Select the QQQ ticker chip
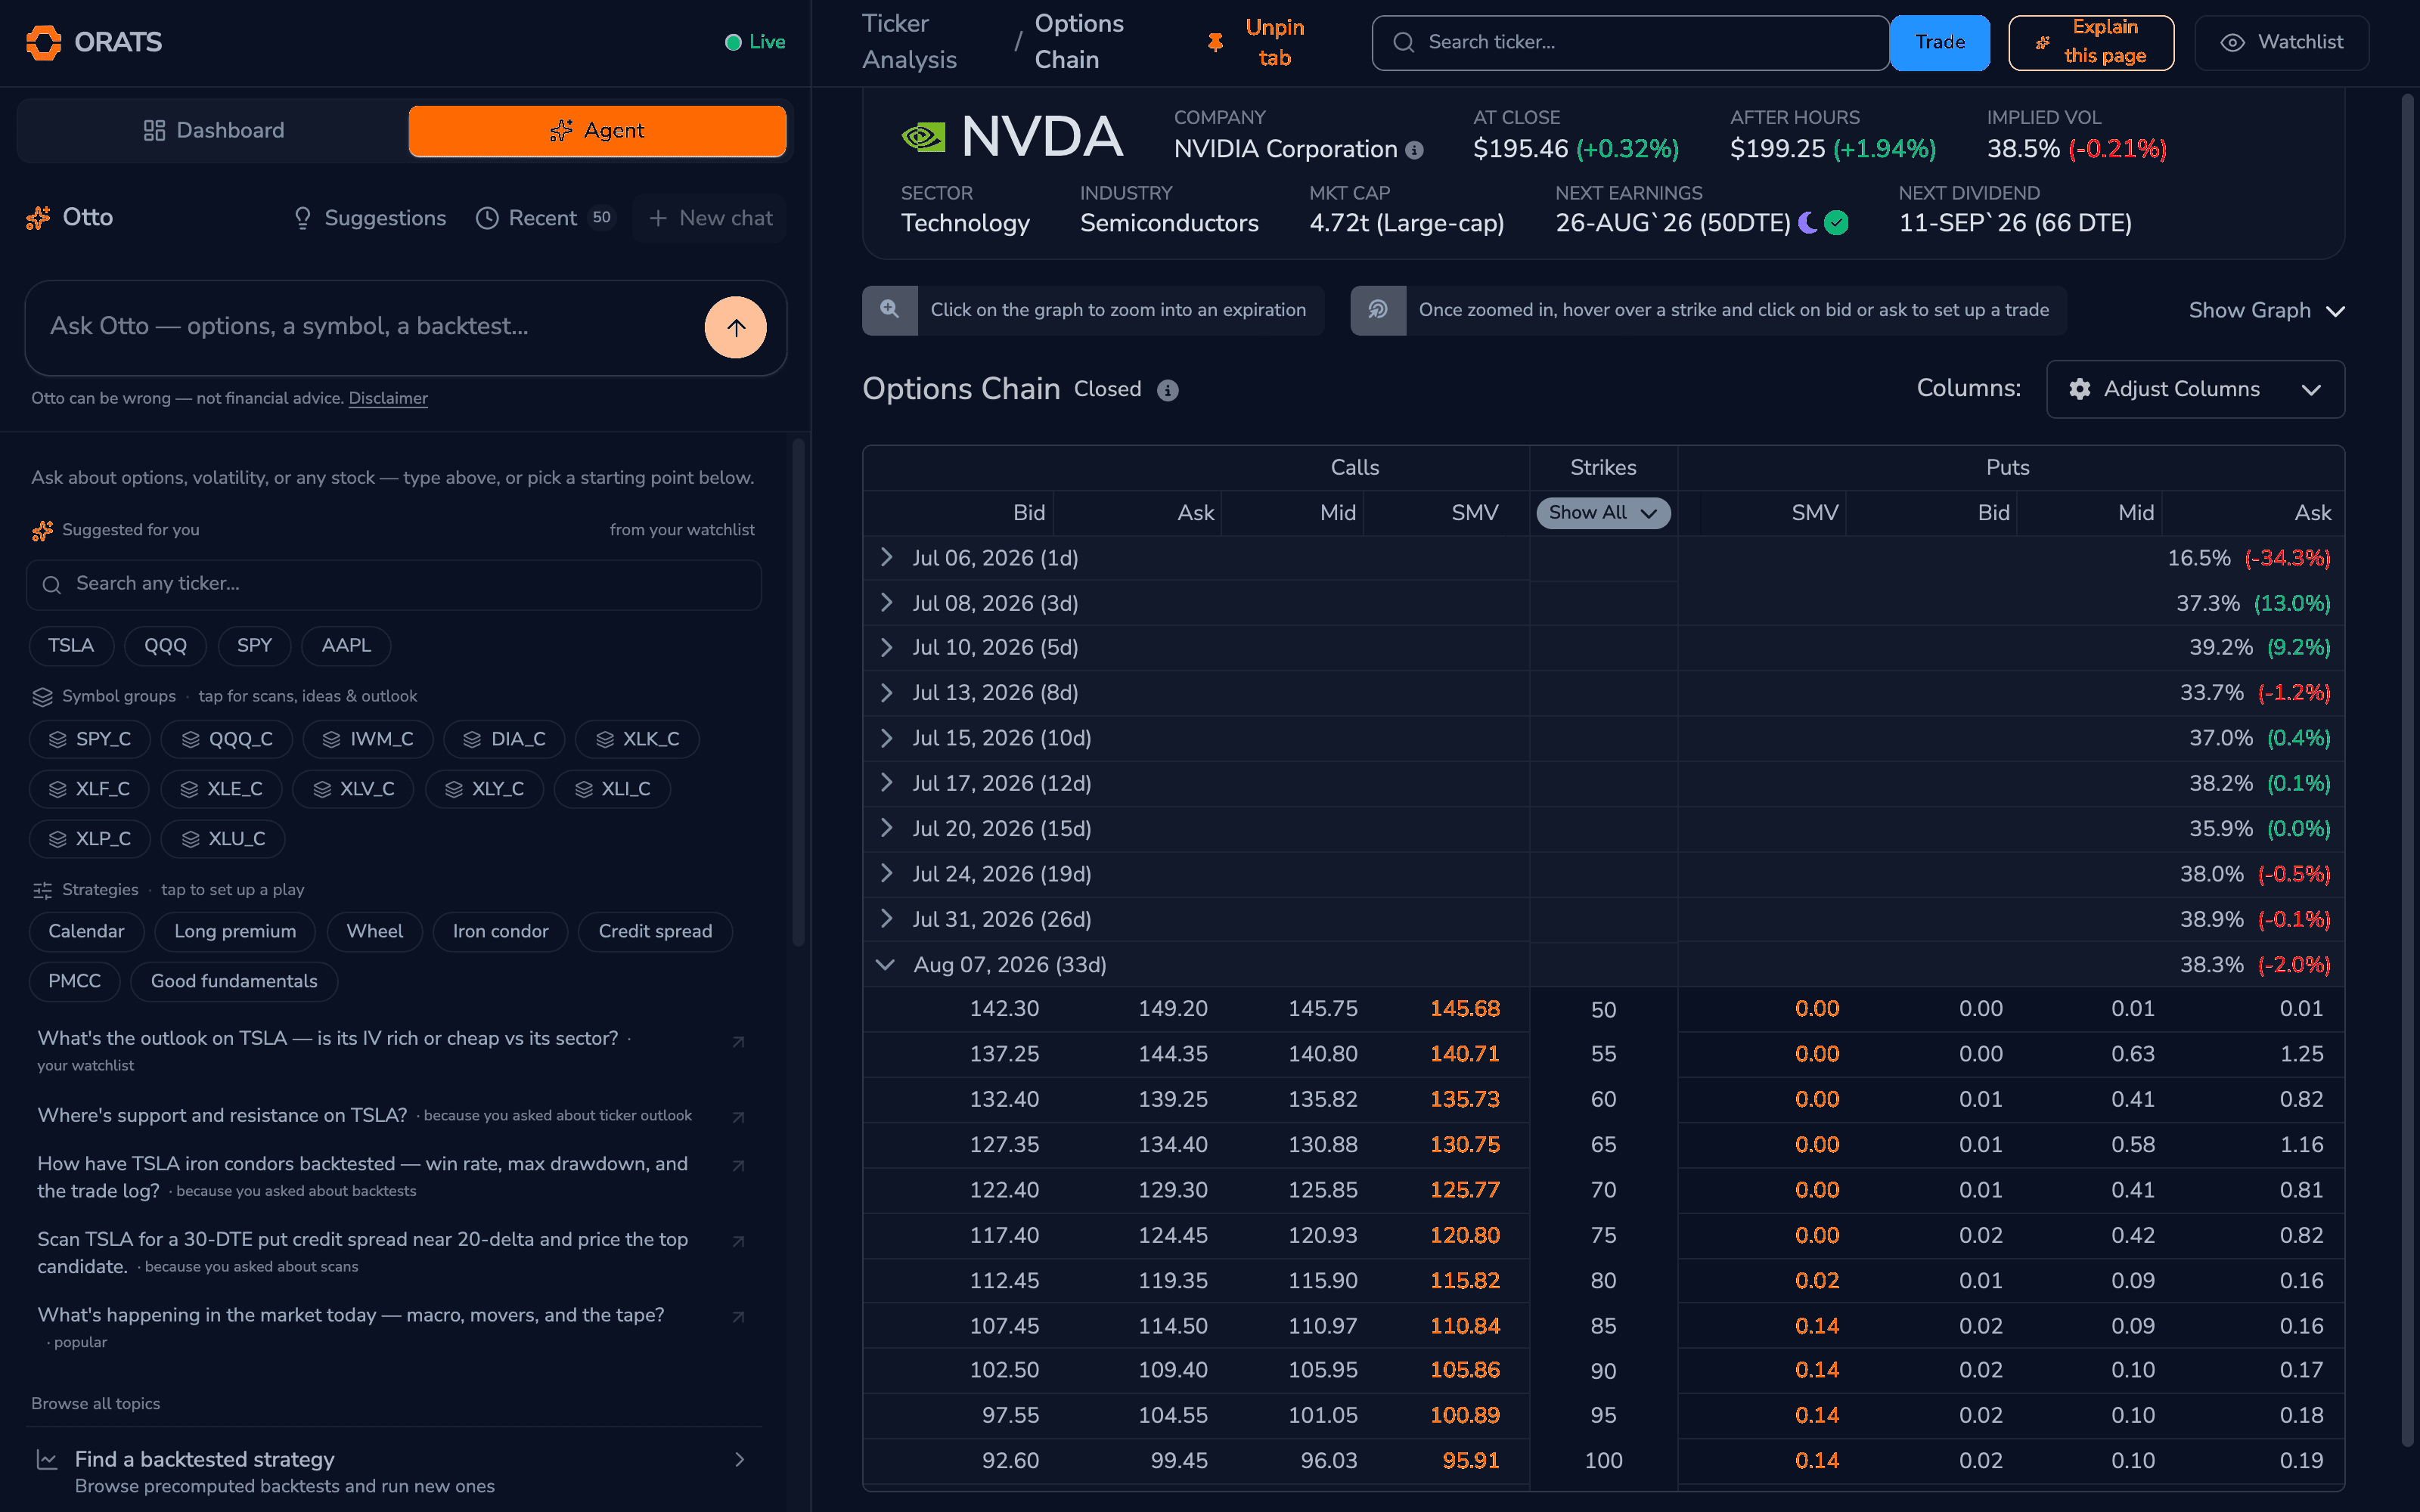The width and height of the screenshot is (2420, 1512). (x=165, y=646)
